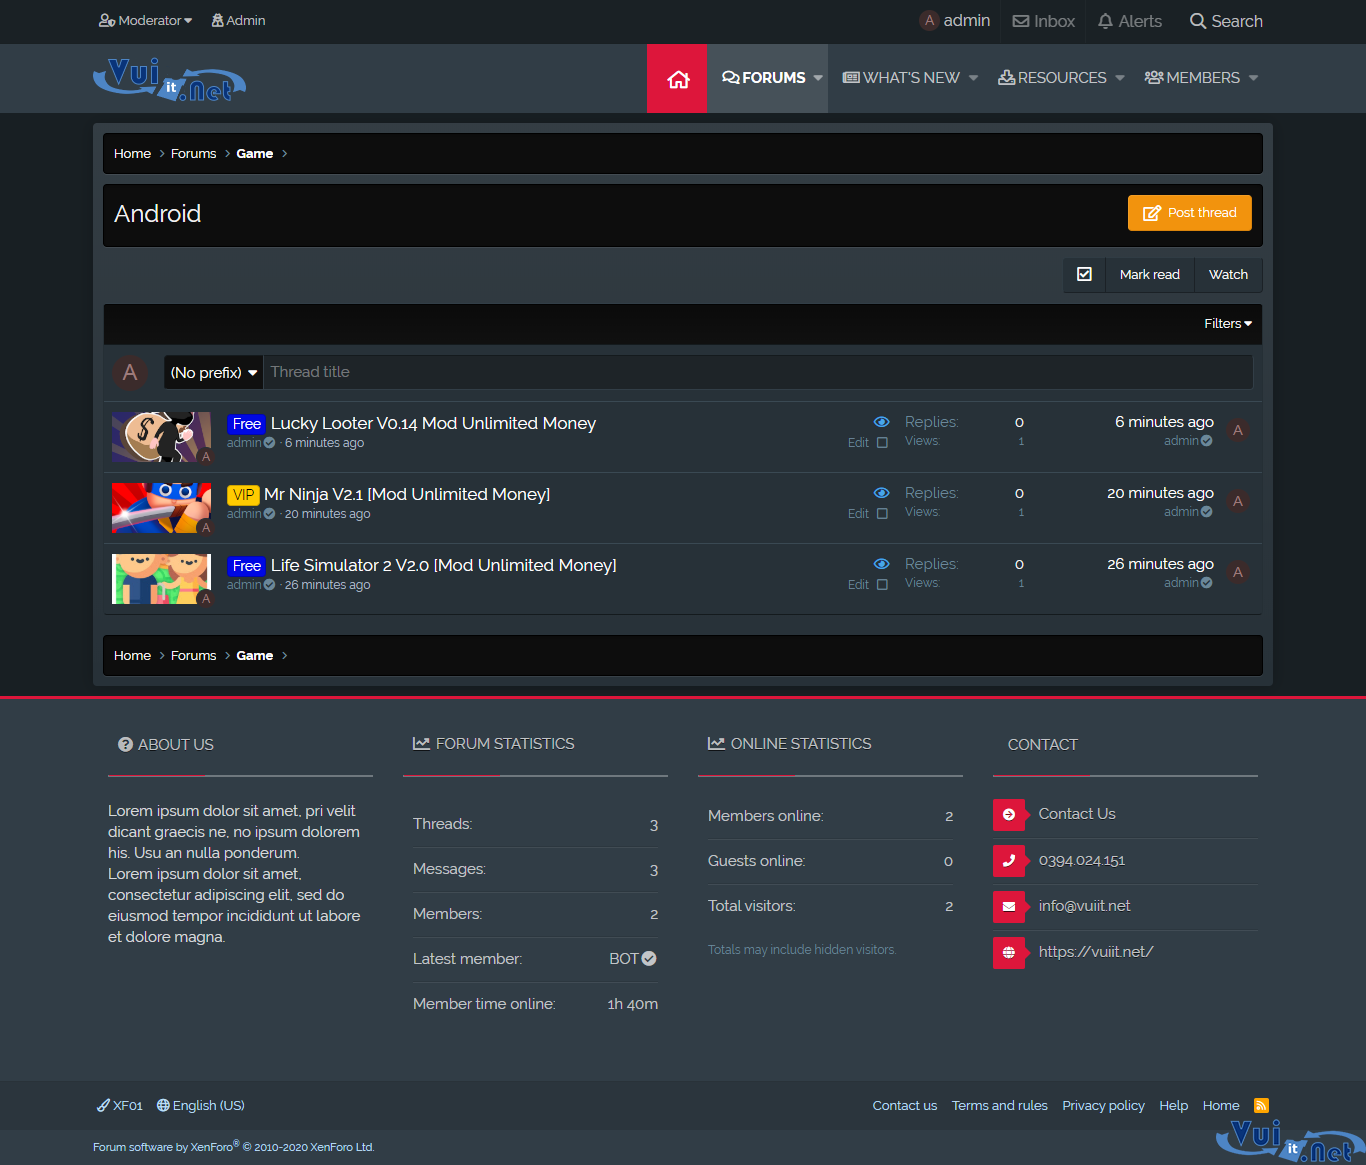
Task: Open Lucky Looter V0.14 thread title
Action: (433, 424)
